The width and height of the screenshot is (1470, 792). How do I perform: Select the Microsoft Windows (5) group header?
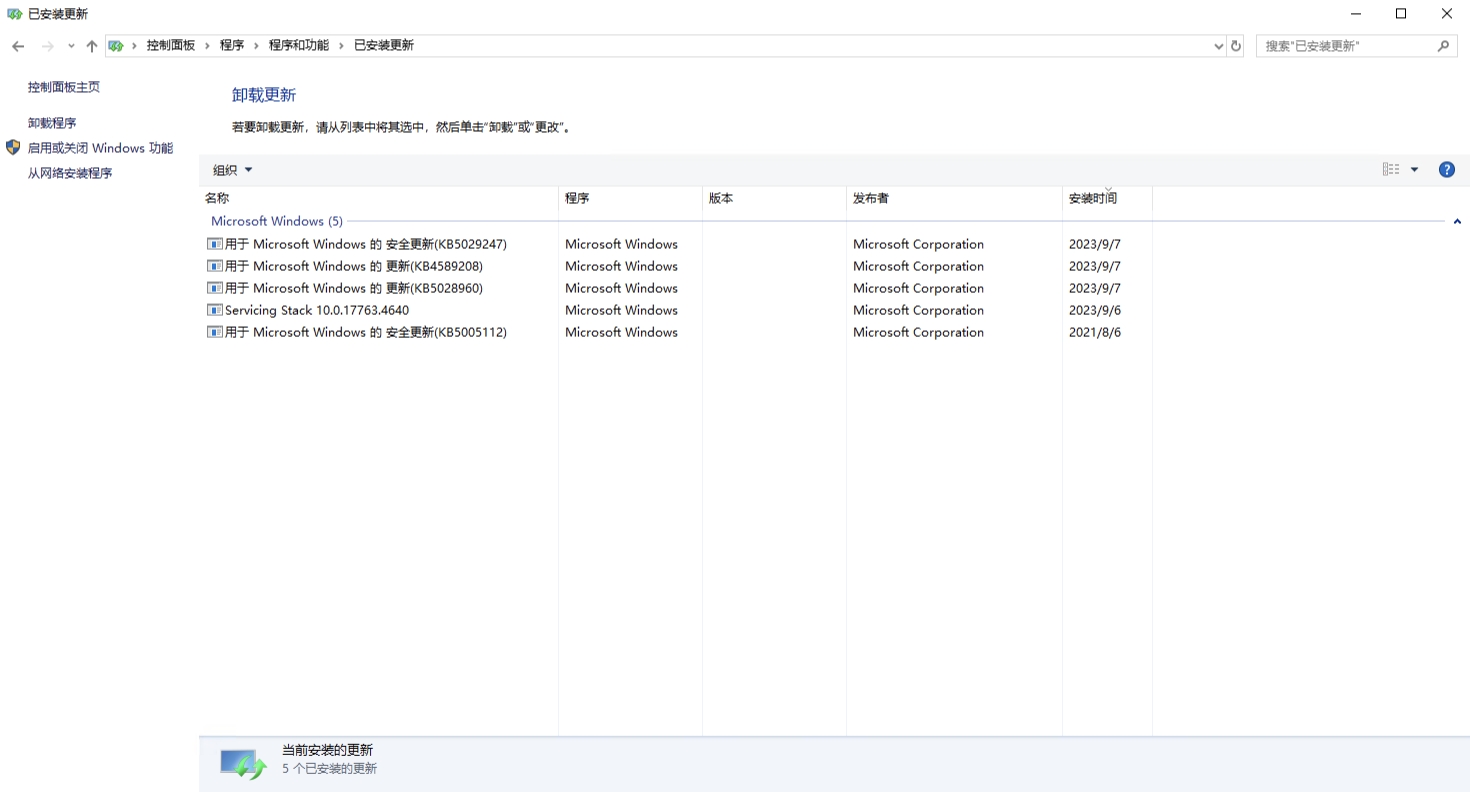[277, 221]
